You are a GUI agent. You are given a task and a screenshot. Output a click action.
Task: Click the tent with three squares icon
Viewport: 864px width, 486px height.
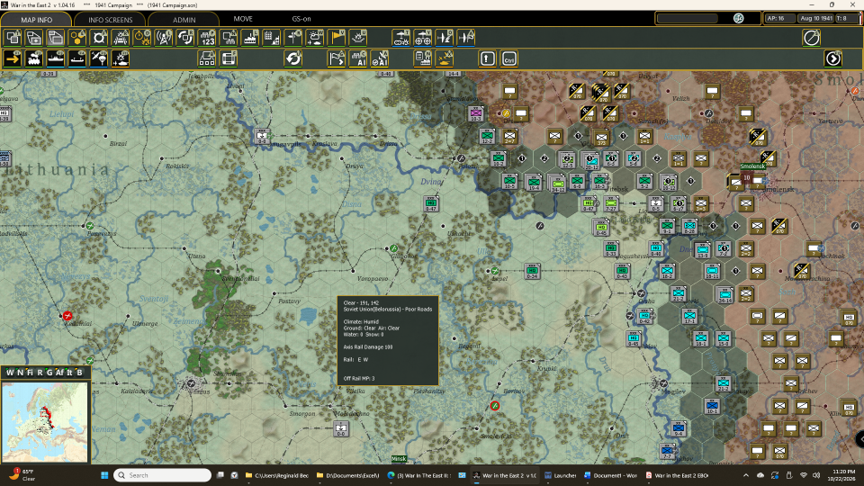pos(207,58)
